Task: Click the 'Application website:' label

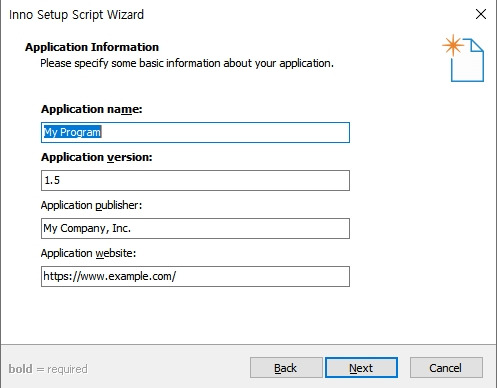Action: [x=88, y=253]
